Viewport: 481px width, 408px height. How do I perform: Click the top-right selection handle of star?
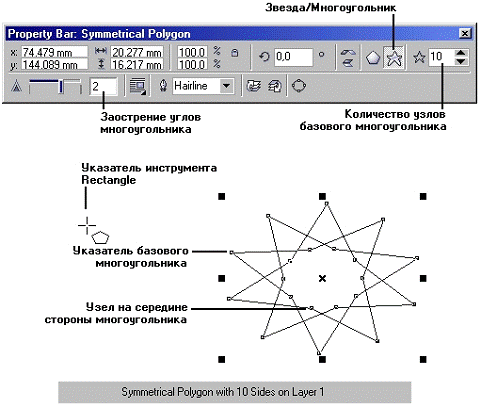click(x=423, y=196)
